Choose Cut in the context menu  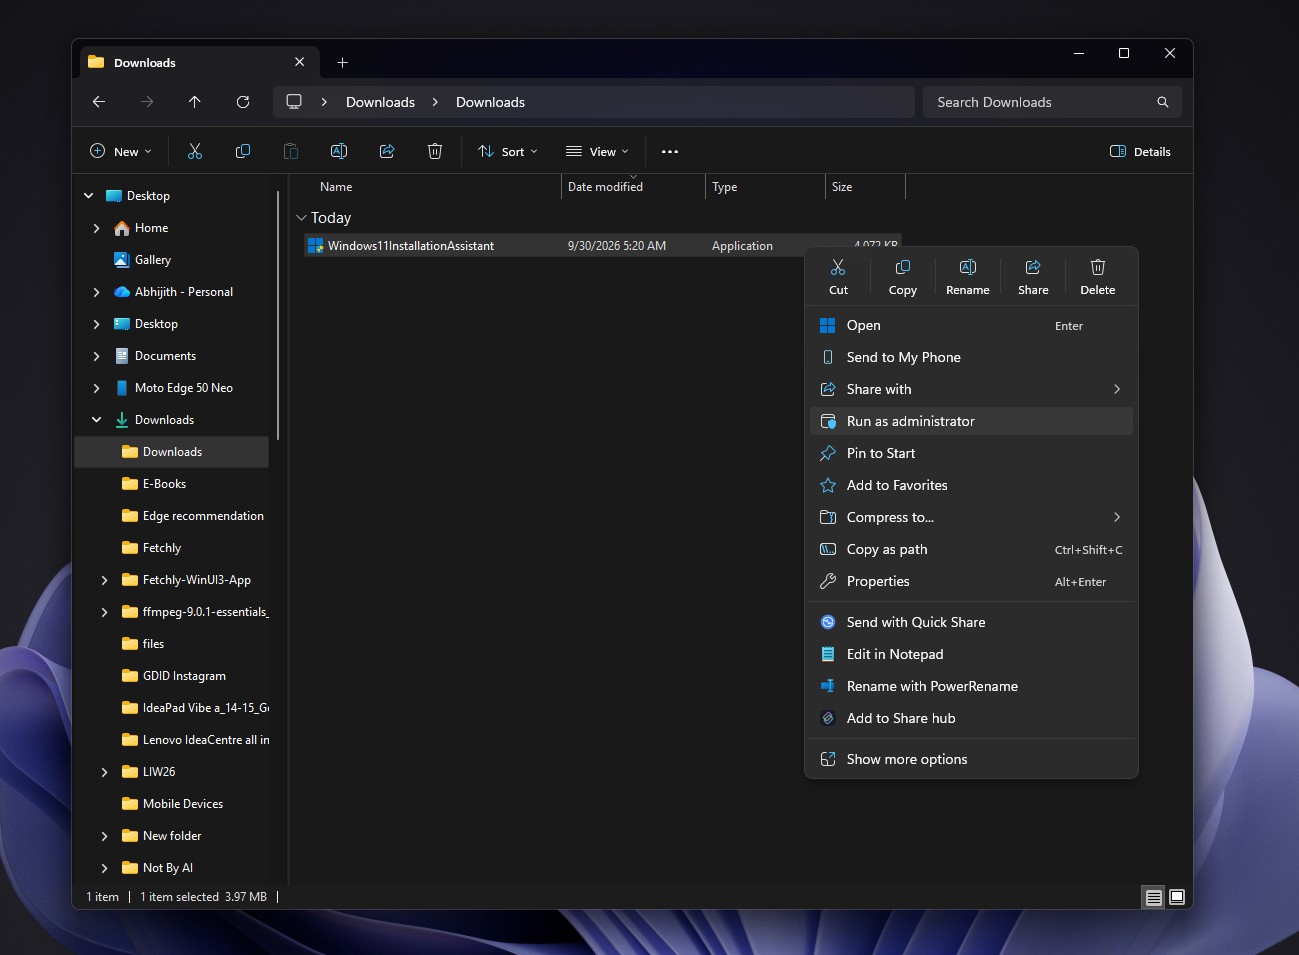tap(838, 276)
